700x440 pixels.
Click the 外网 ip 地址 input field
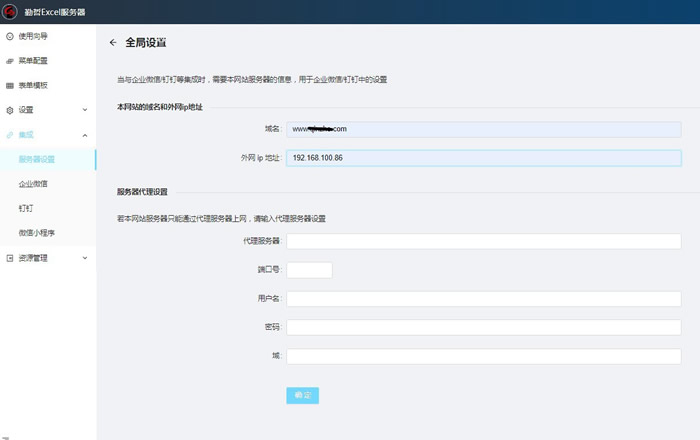(x=483, y=158)
